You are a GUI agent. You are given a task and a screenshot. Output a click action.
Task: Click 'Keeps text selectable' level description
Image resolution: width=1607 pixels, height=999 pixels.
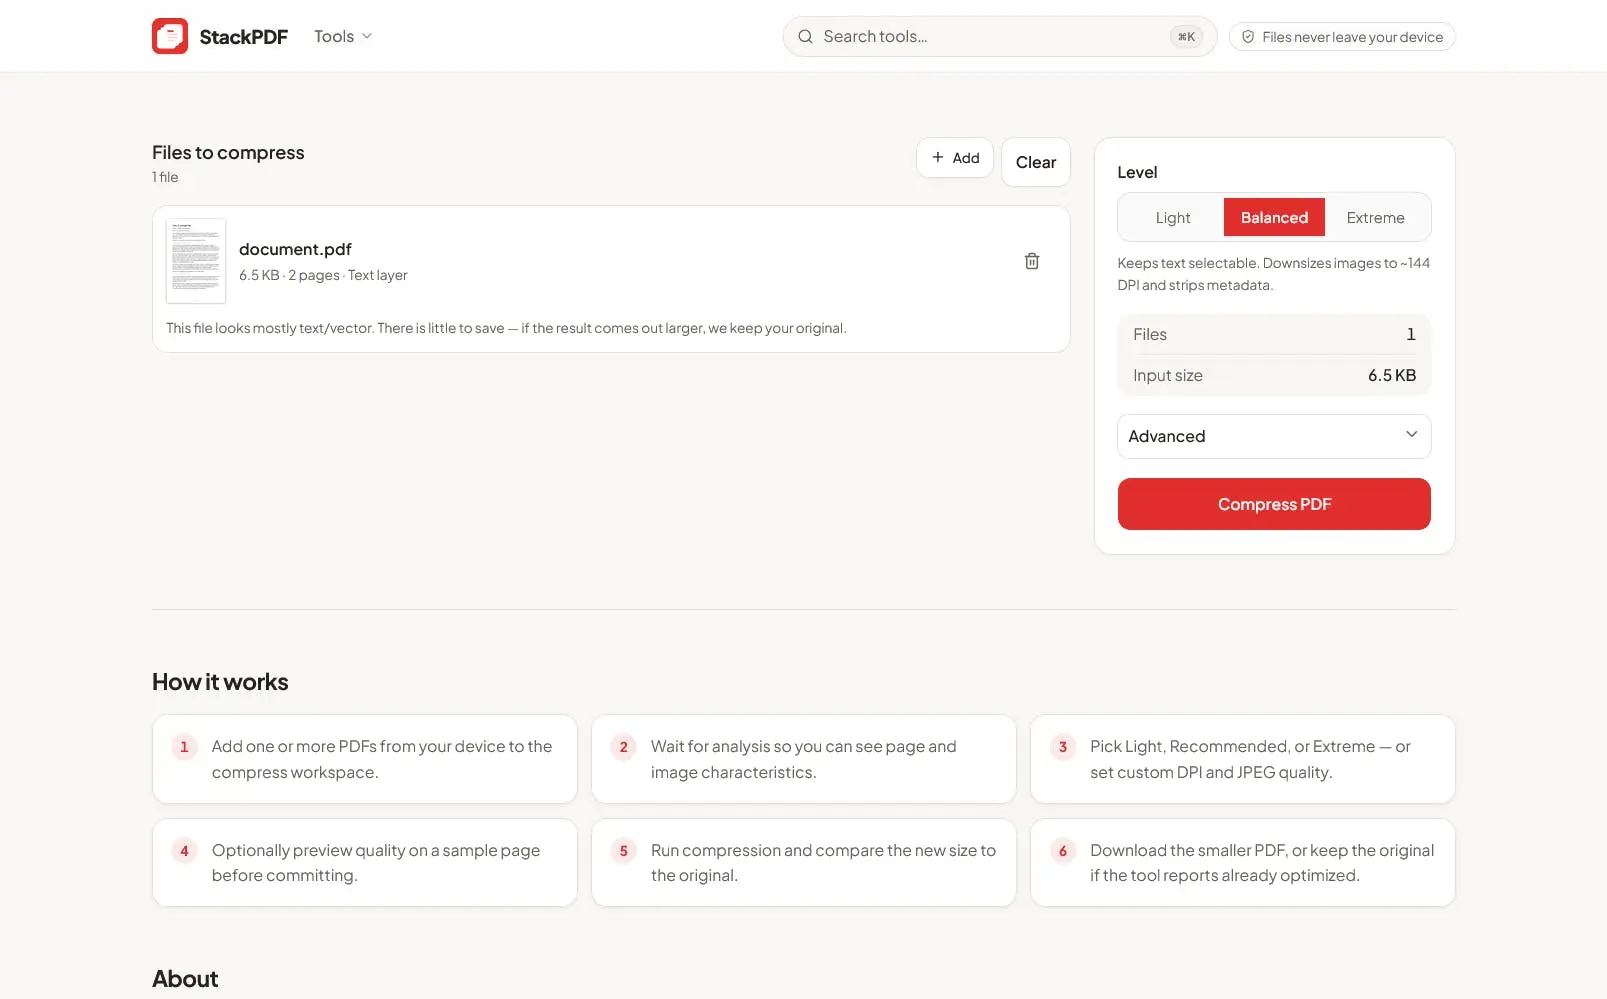(1273, 274)
